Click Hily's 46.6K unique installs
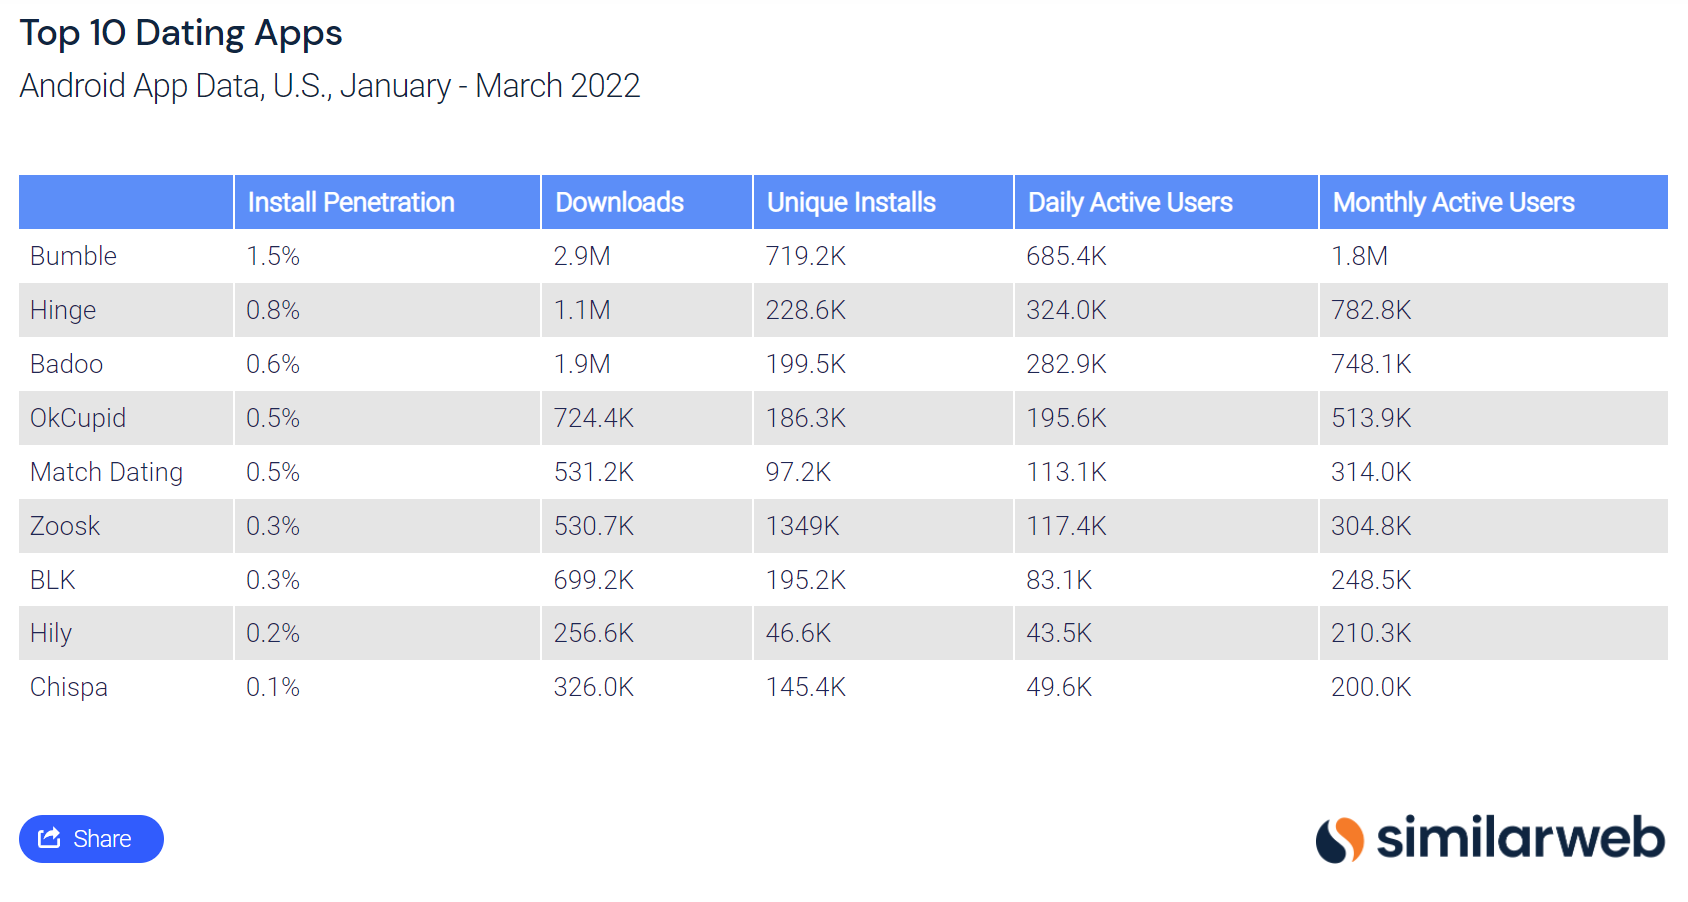 coord(798,633)
